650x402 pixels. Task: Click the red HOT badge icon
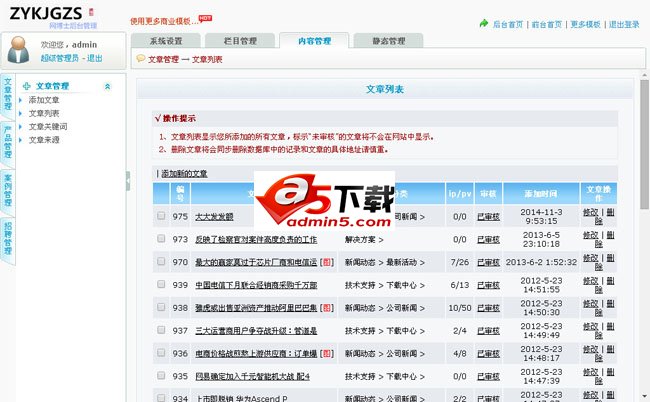pyautogui.click(x=205, y=18)
